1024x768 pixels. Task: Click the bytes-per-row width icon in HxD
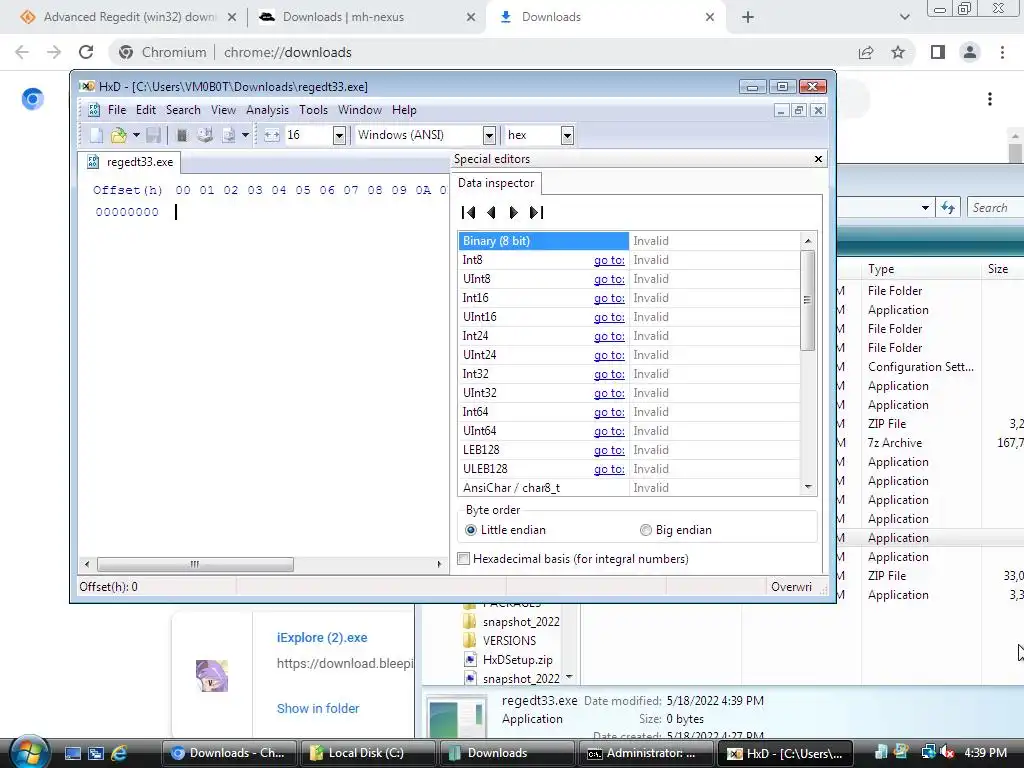click(272, 135)
